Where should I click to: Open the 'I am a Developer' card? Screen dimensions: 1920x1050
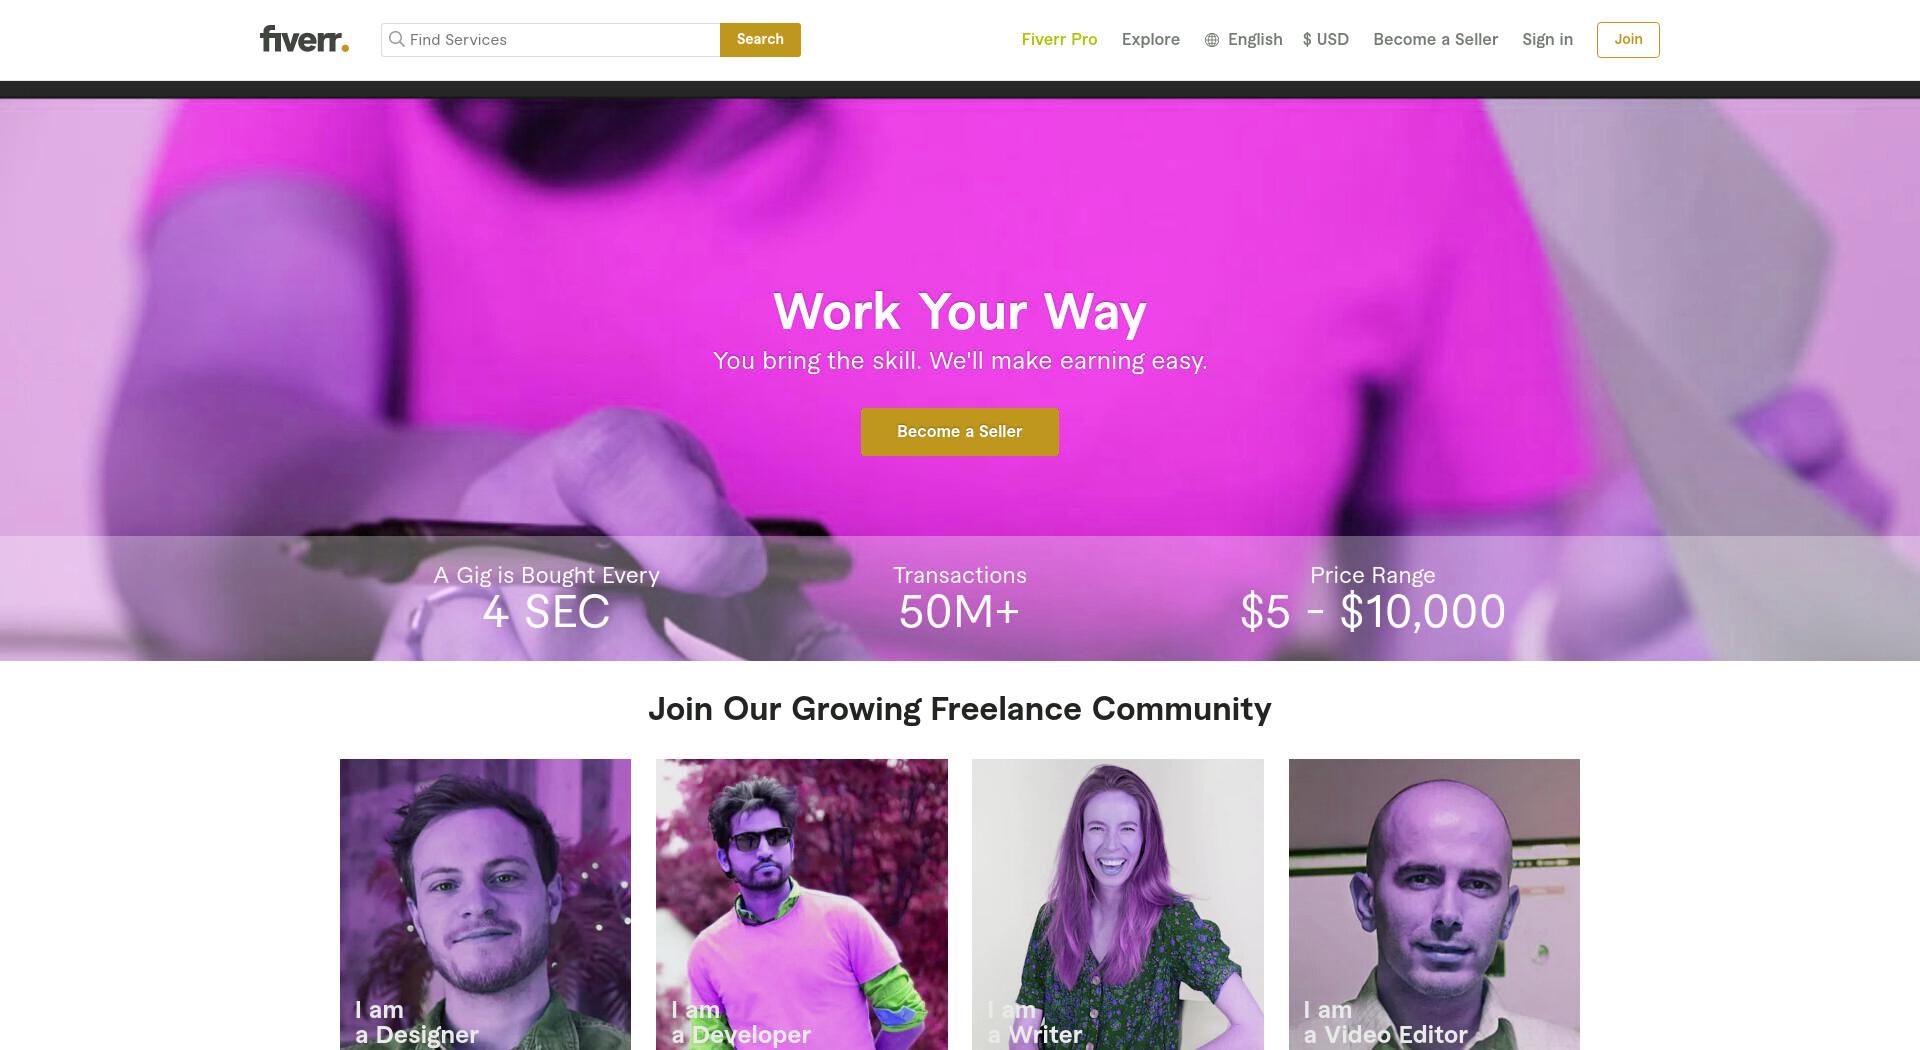[802, 904]
